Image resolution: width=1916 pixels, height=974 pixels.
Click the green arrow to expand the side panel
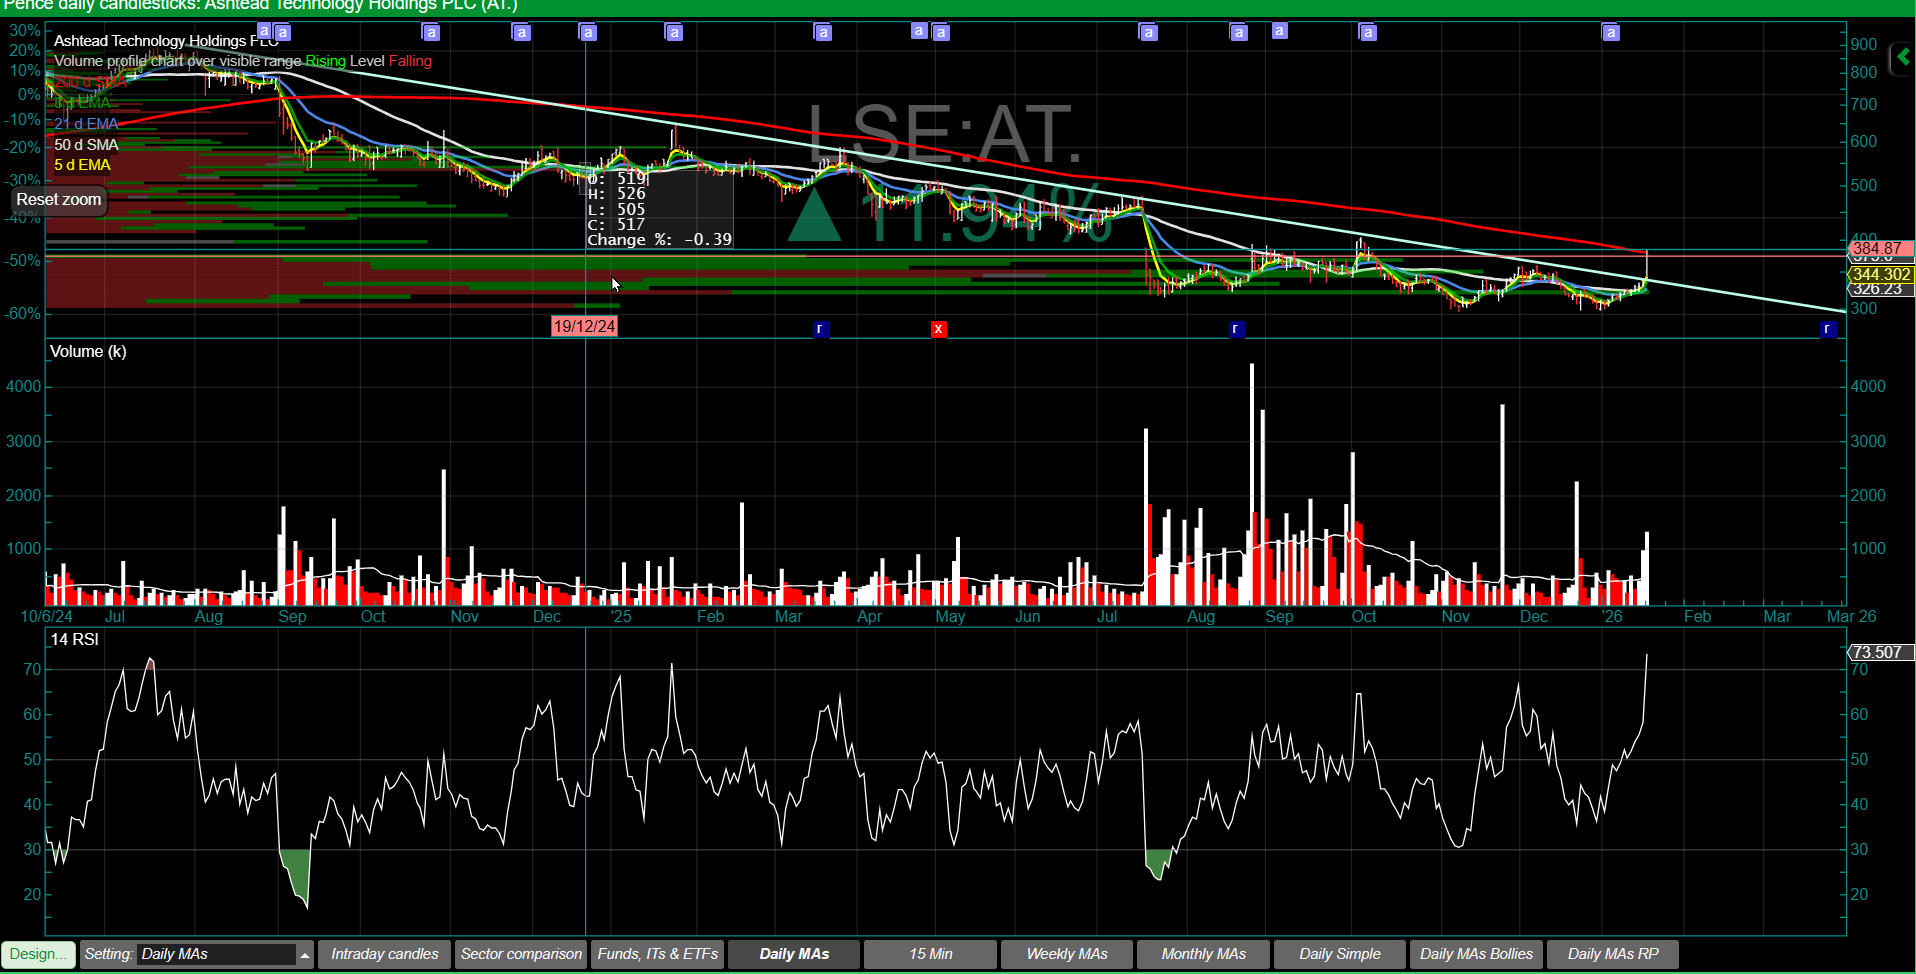1902,58
